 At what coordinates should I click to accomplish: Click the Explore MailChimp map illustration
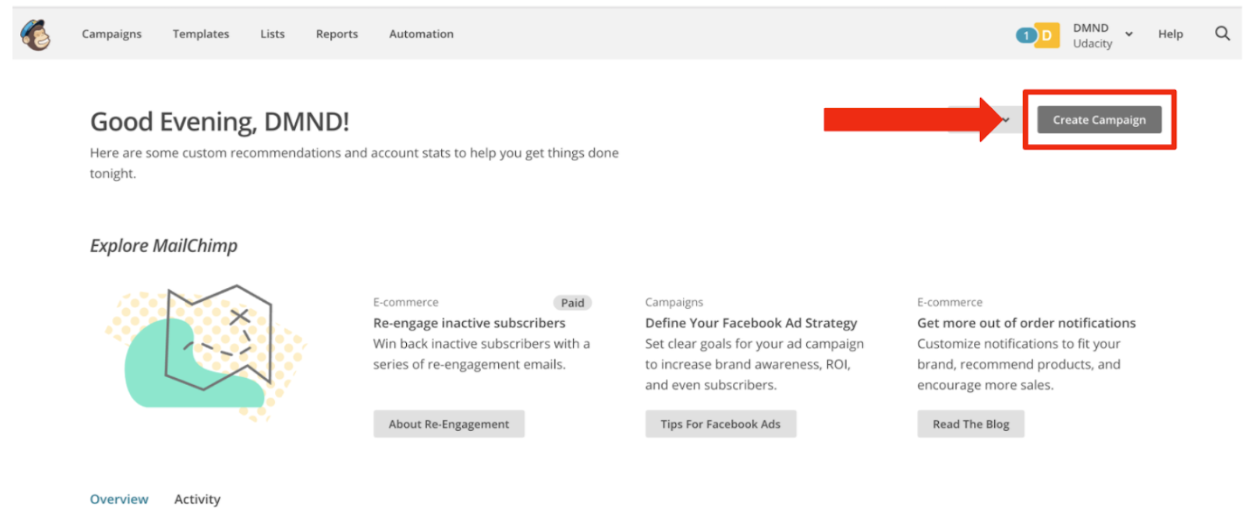click(x=205, y=352)
